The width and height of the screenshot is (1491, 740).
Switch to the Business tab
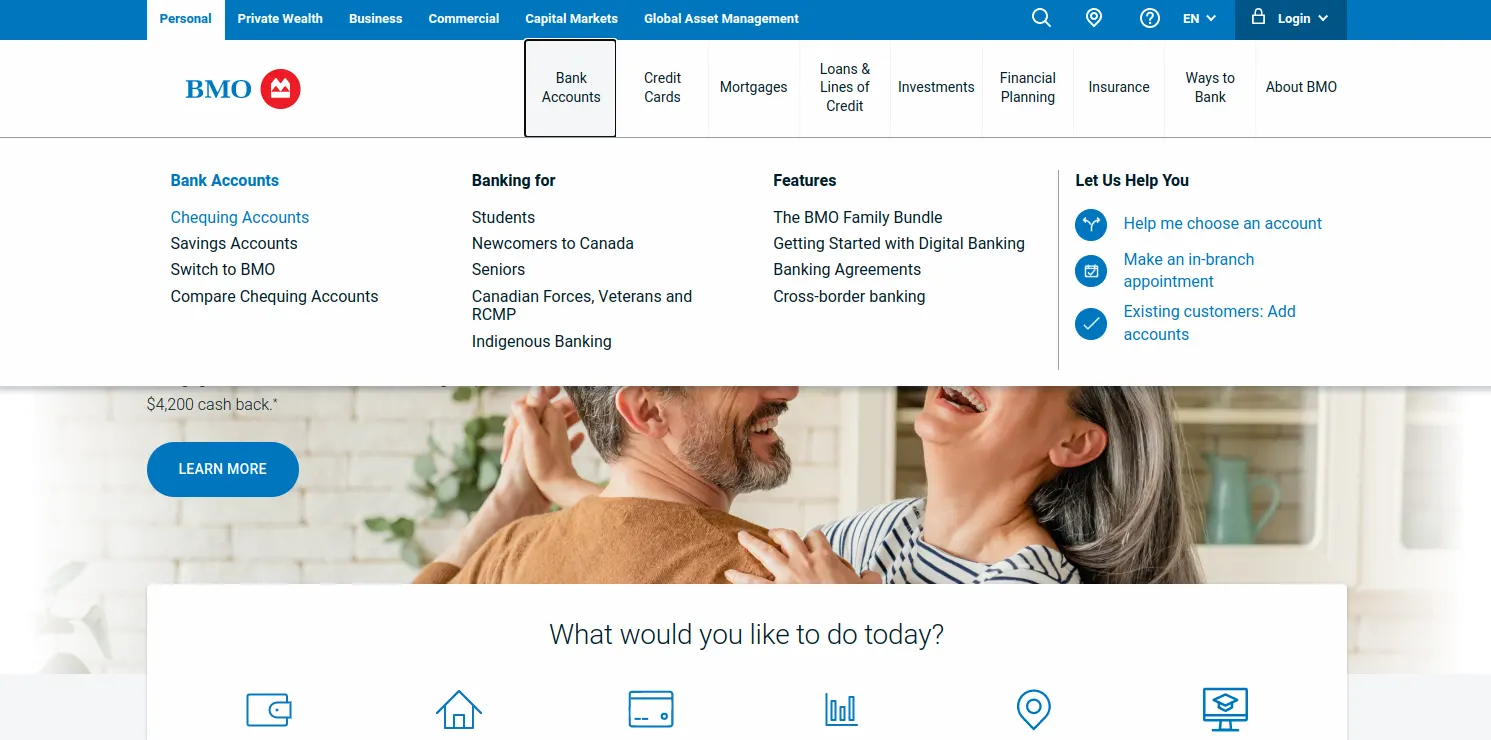(x=376, y=19)
